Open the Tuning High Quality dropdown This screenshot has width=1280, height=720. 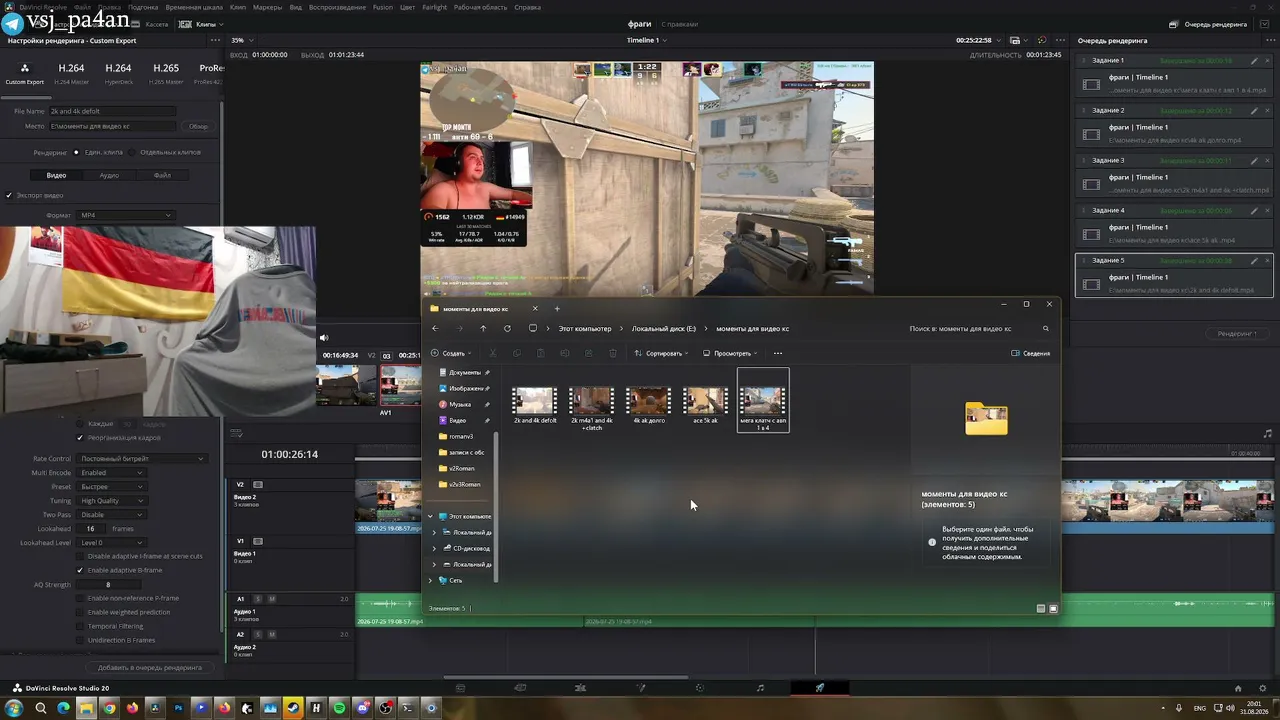[x=111, y=501]
